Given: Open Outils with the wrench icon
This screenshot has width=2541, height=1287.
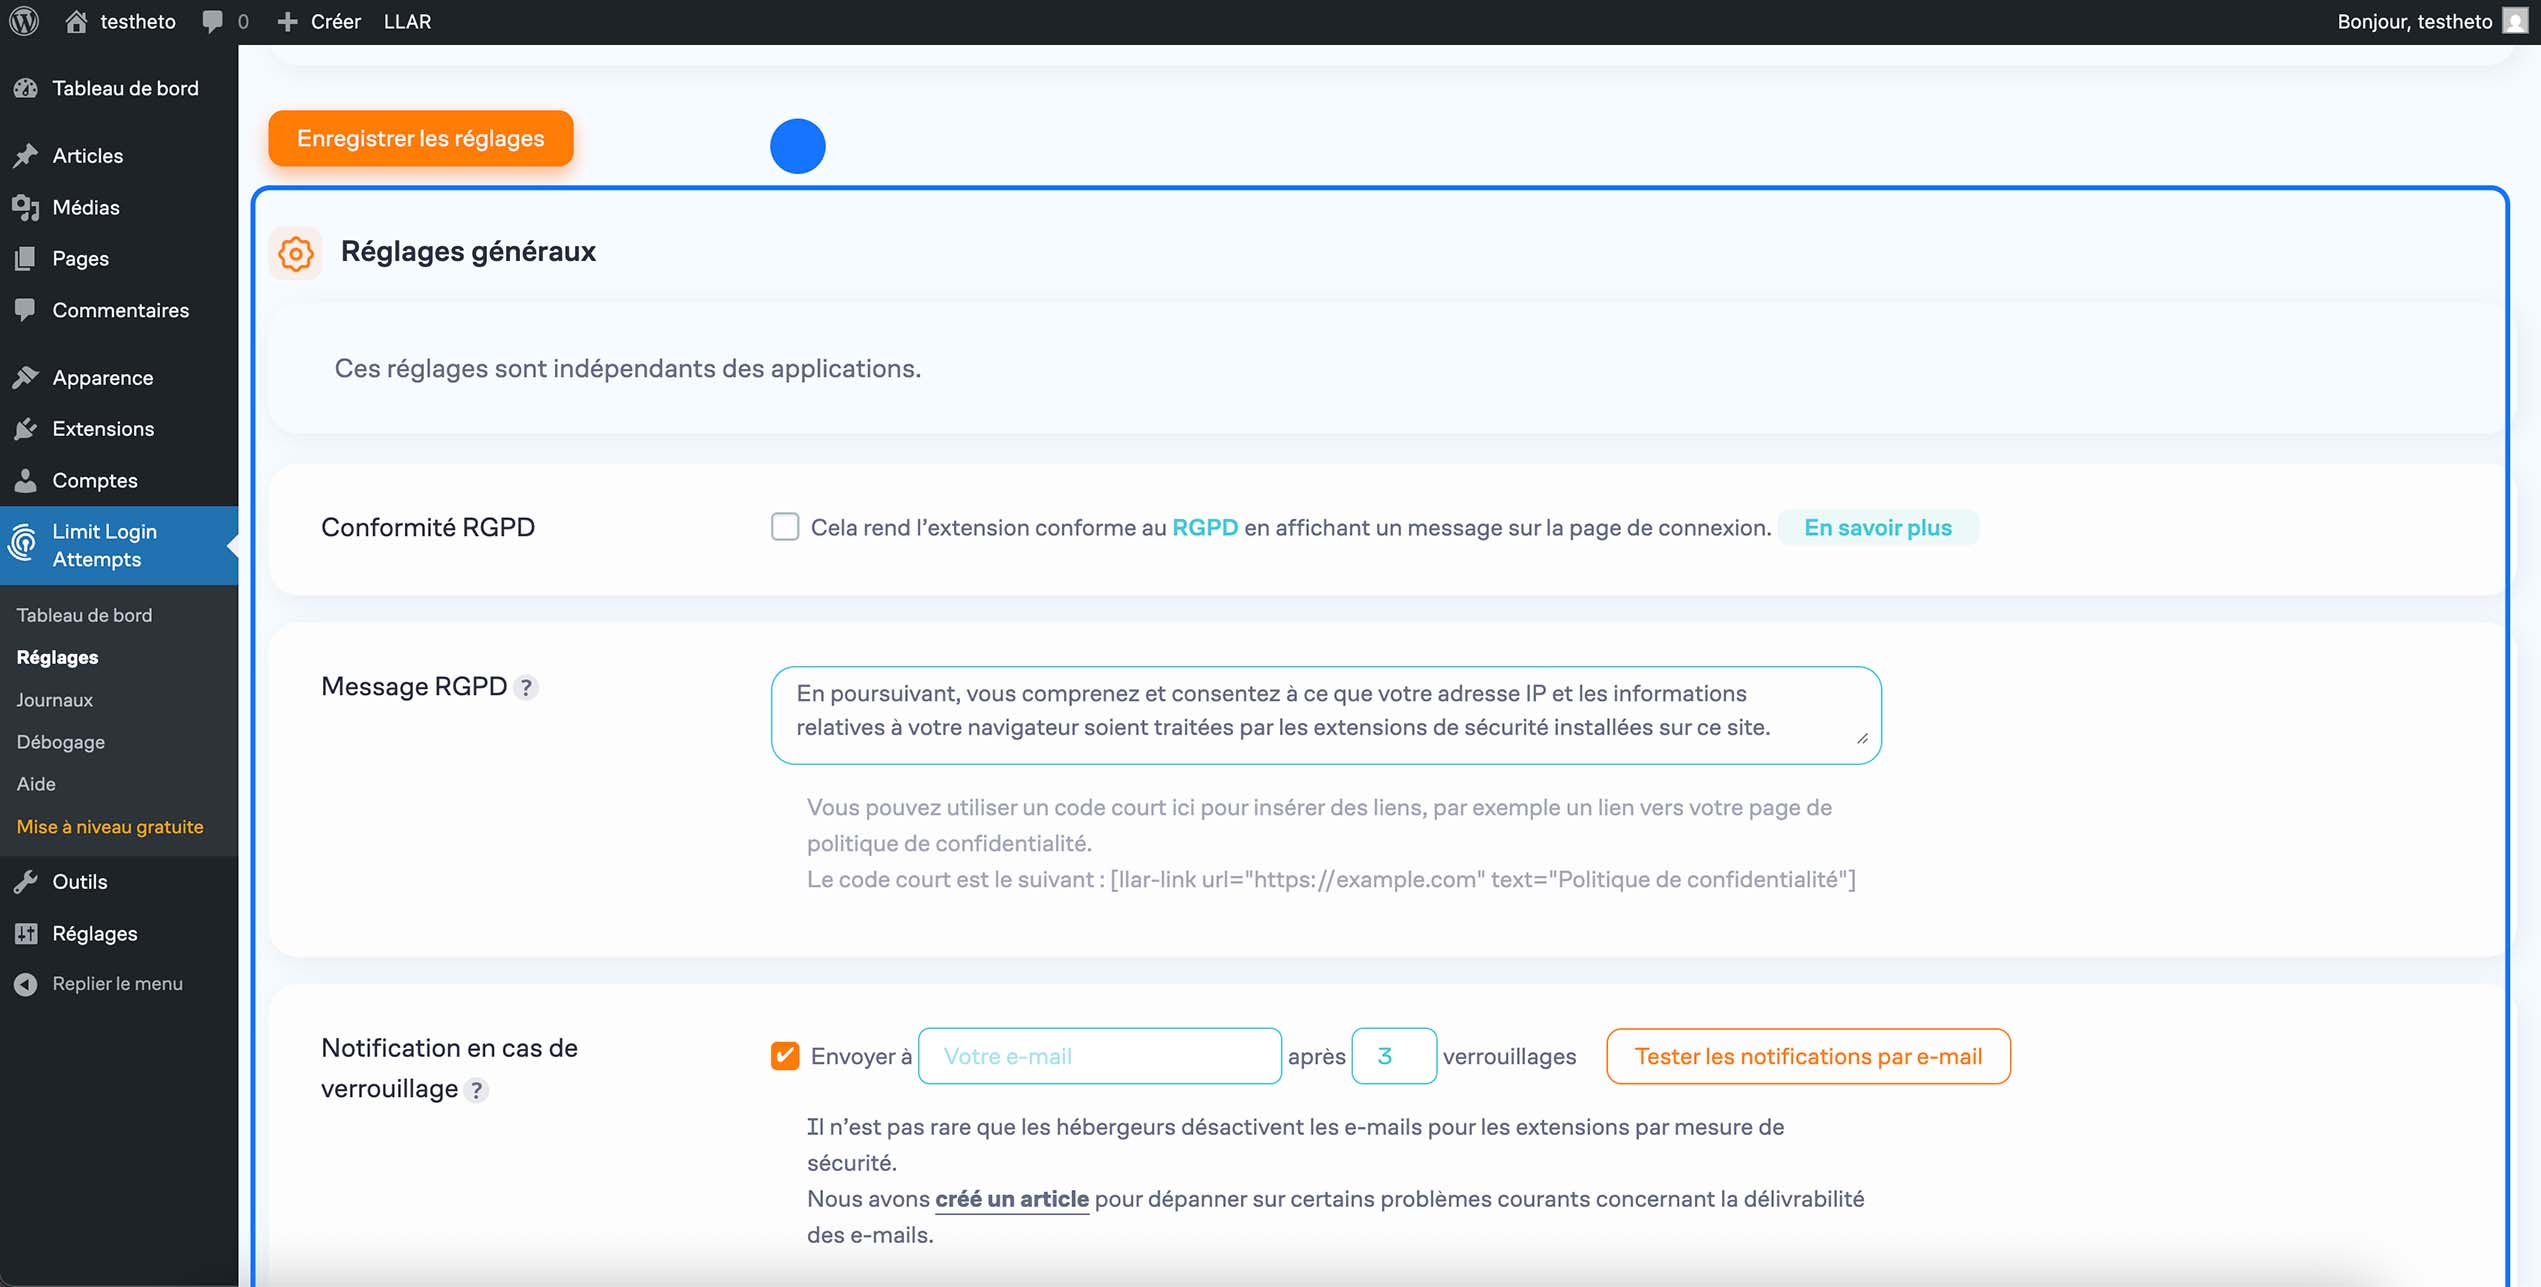Looking at the screenshot, I should tap(26, 881).
